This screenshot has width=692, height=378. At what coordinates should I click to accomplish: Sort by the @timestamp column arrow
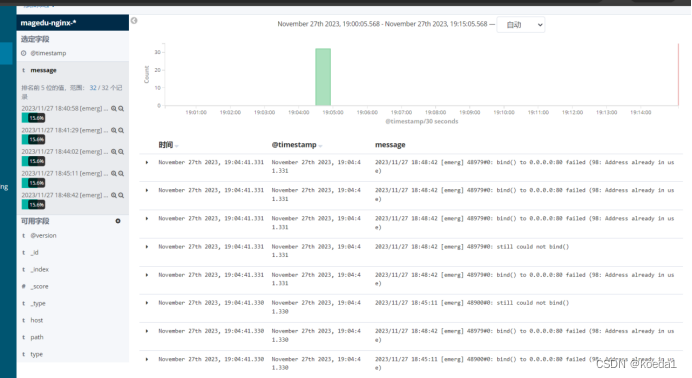[320, 146]
